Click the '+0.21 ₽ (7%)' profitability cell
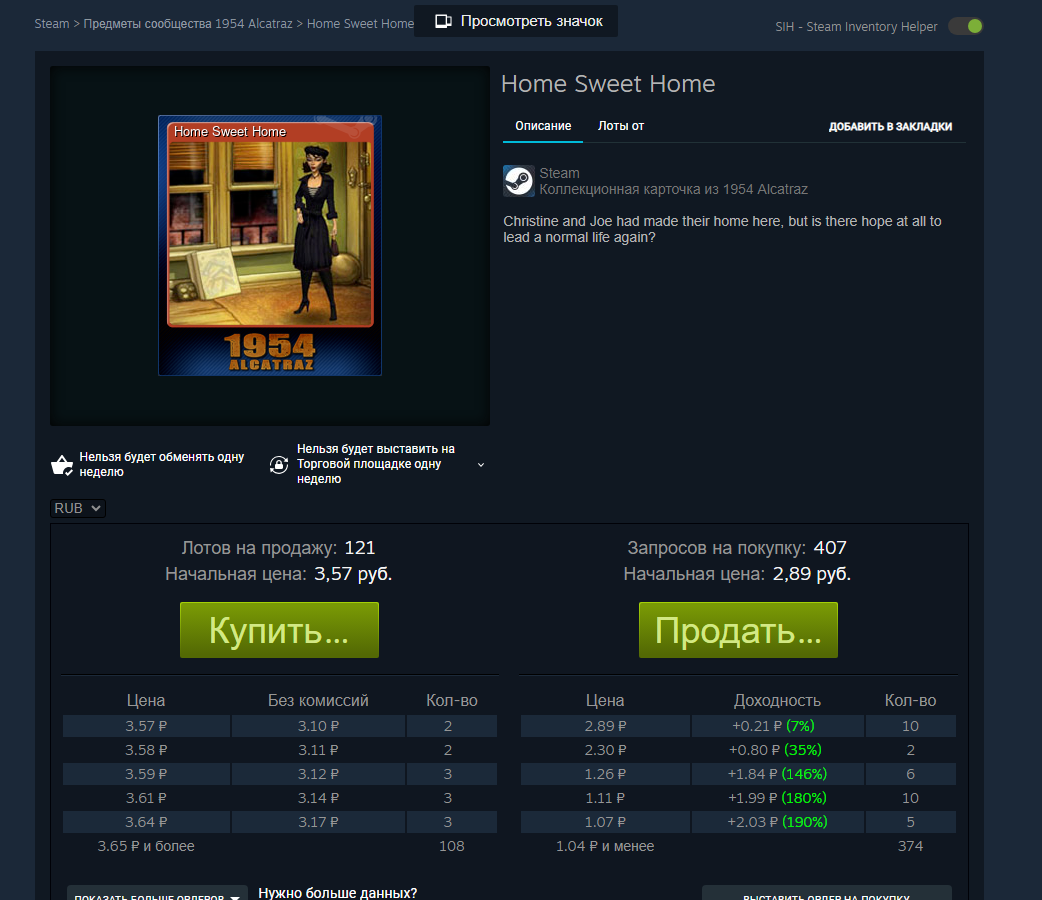Screen dimensions: 1042x900 778,726
